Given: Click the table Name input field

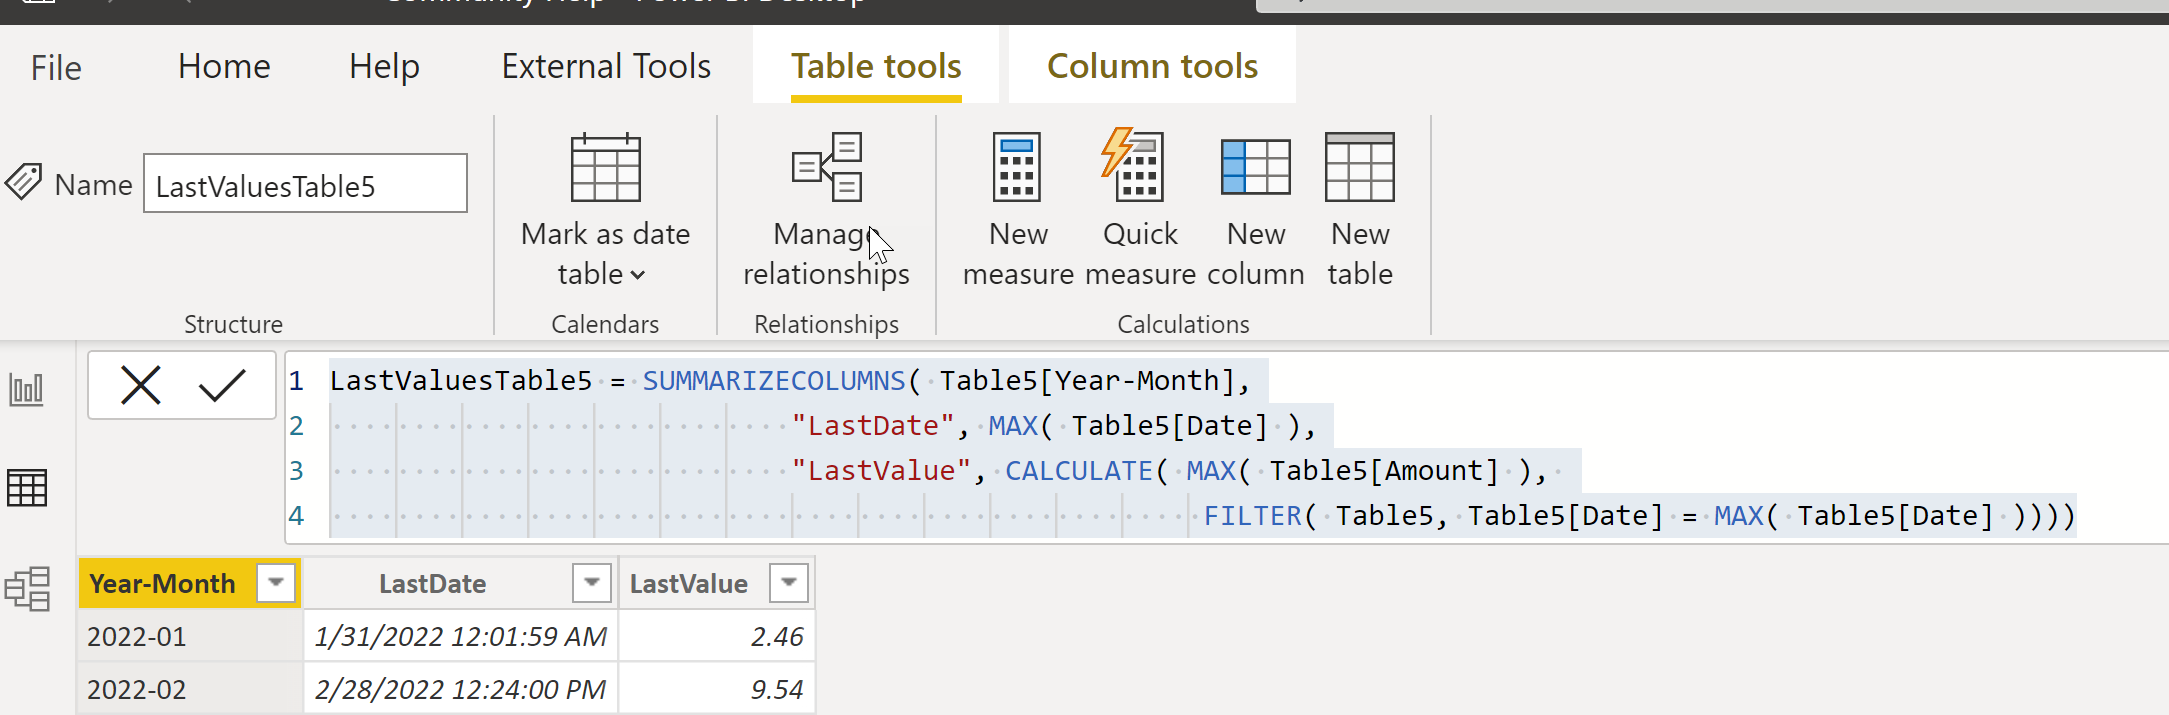Looking at the screenshot, I should tap(305, 184).
